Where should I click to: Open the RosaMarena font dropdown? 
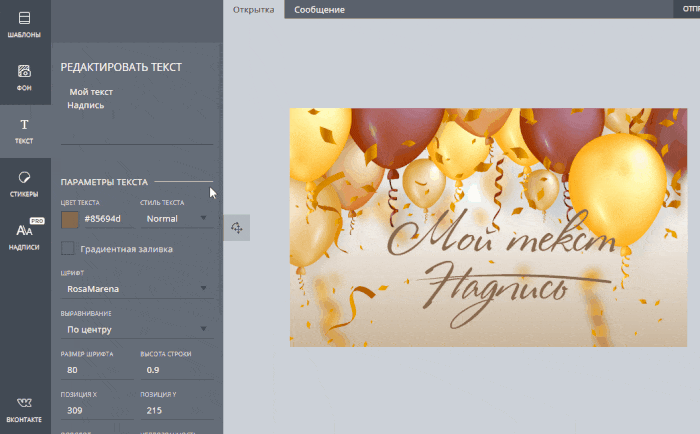click(x=137, y=289)
